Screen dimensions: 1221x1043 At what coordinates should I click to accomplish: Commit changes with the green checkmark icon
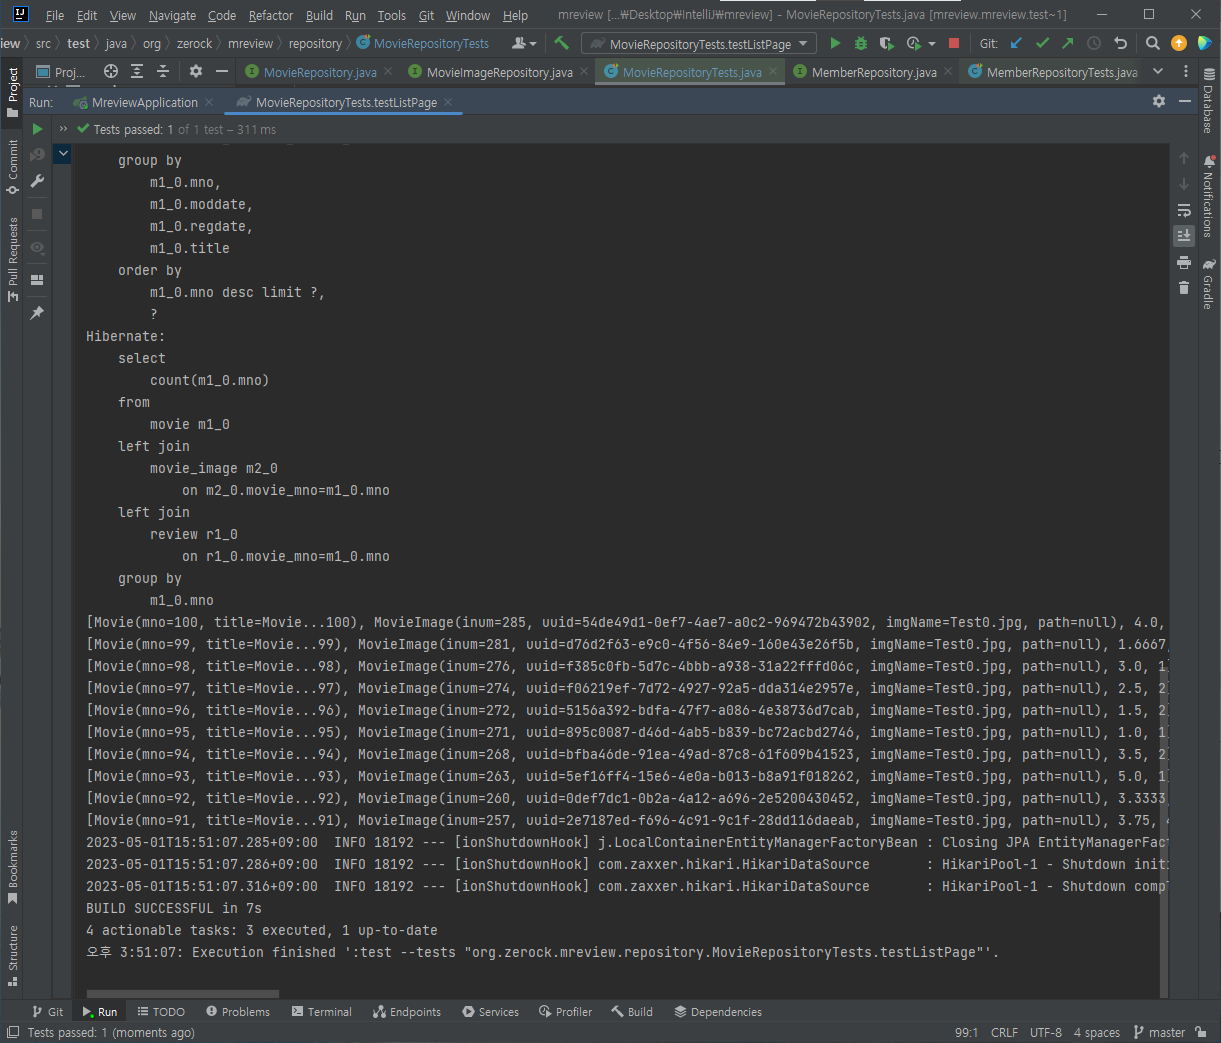click(x=1043, y=43)
